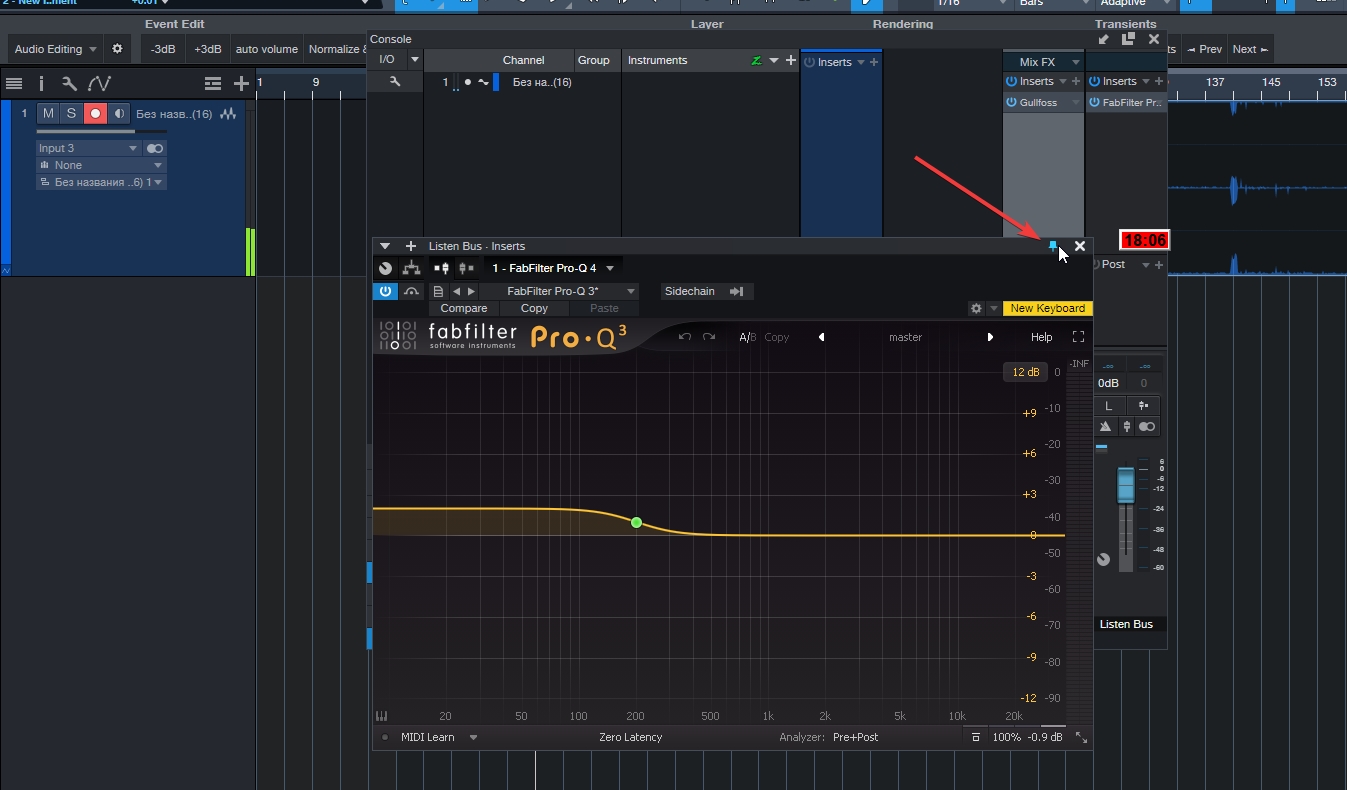This screenshot has height=790, width=1347.
Task: Open track layers list icon beside plus
Action: (x=213, y=84)
